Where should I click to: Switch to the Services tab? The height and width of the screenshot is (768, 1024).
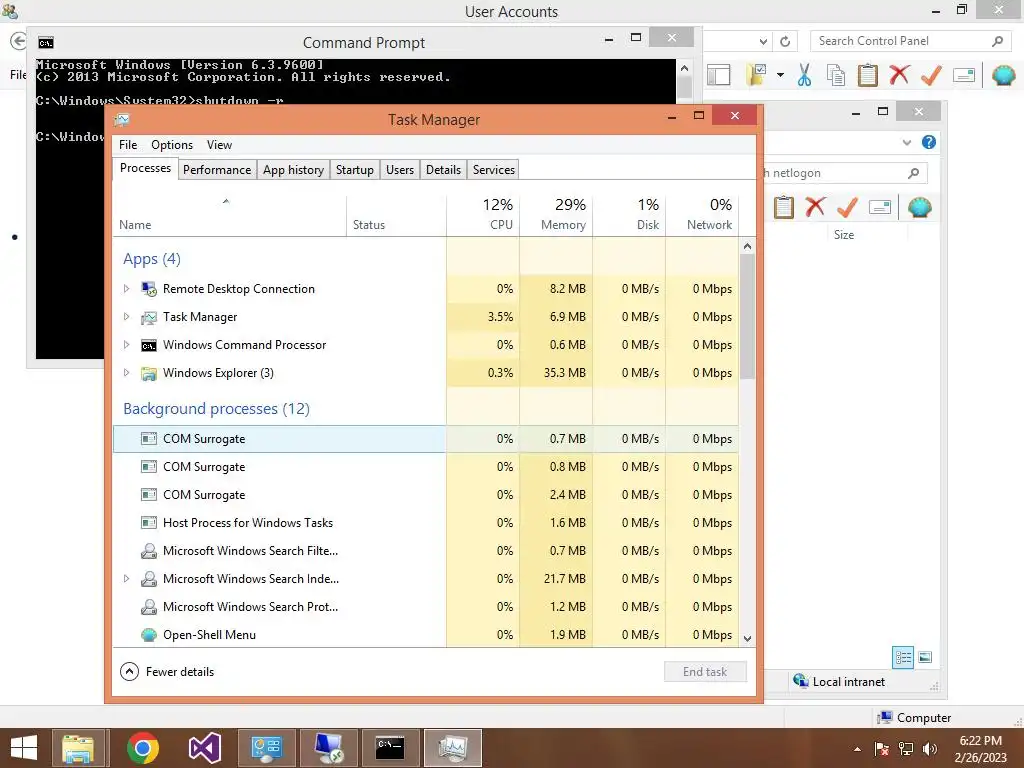click(x=494, y=170)
